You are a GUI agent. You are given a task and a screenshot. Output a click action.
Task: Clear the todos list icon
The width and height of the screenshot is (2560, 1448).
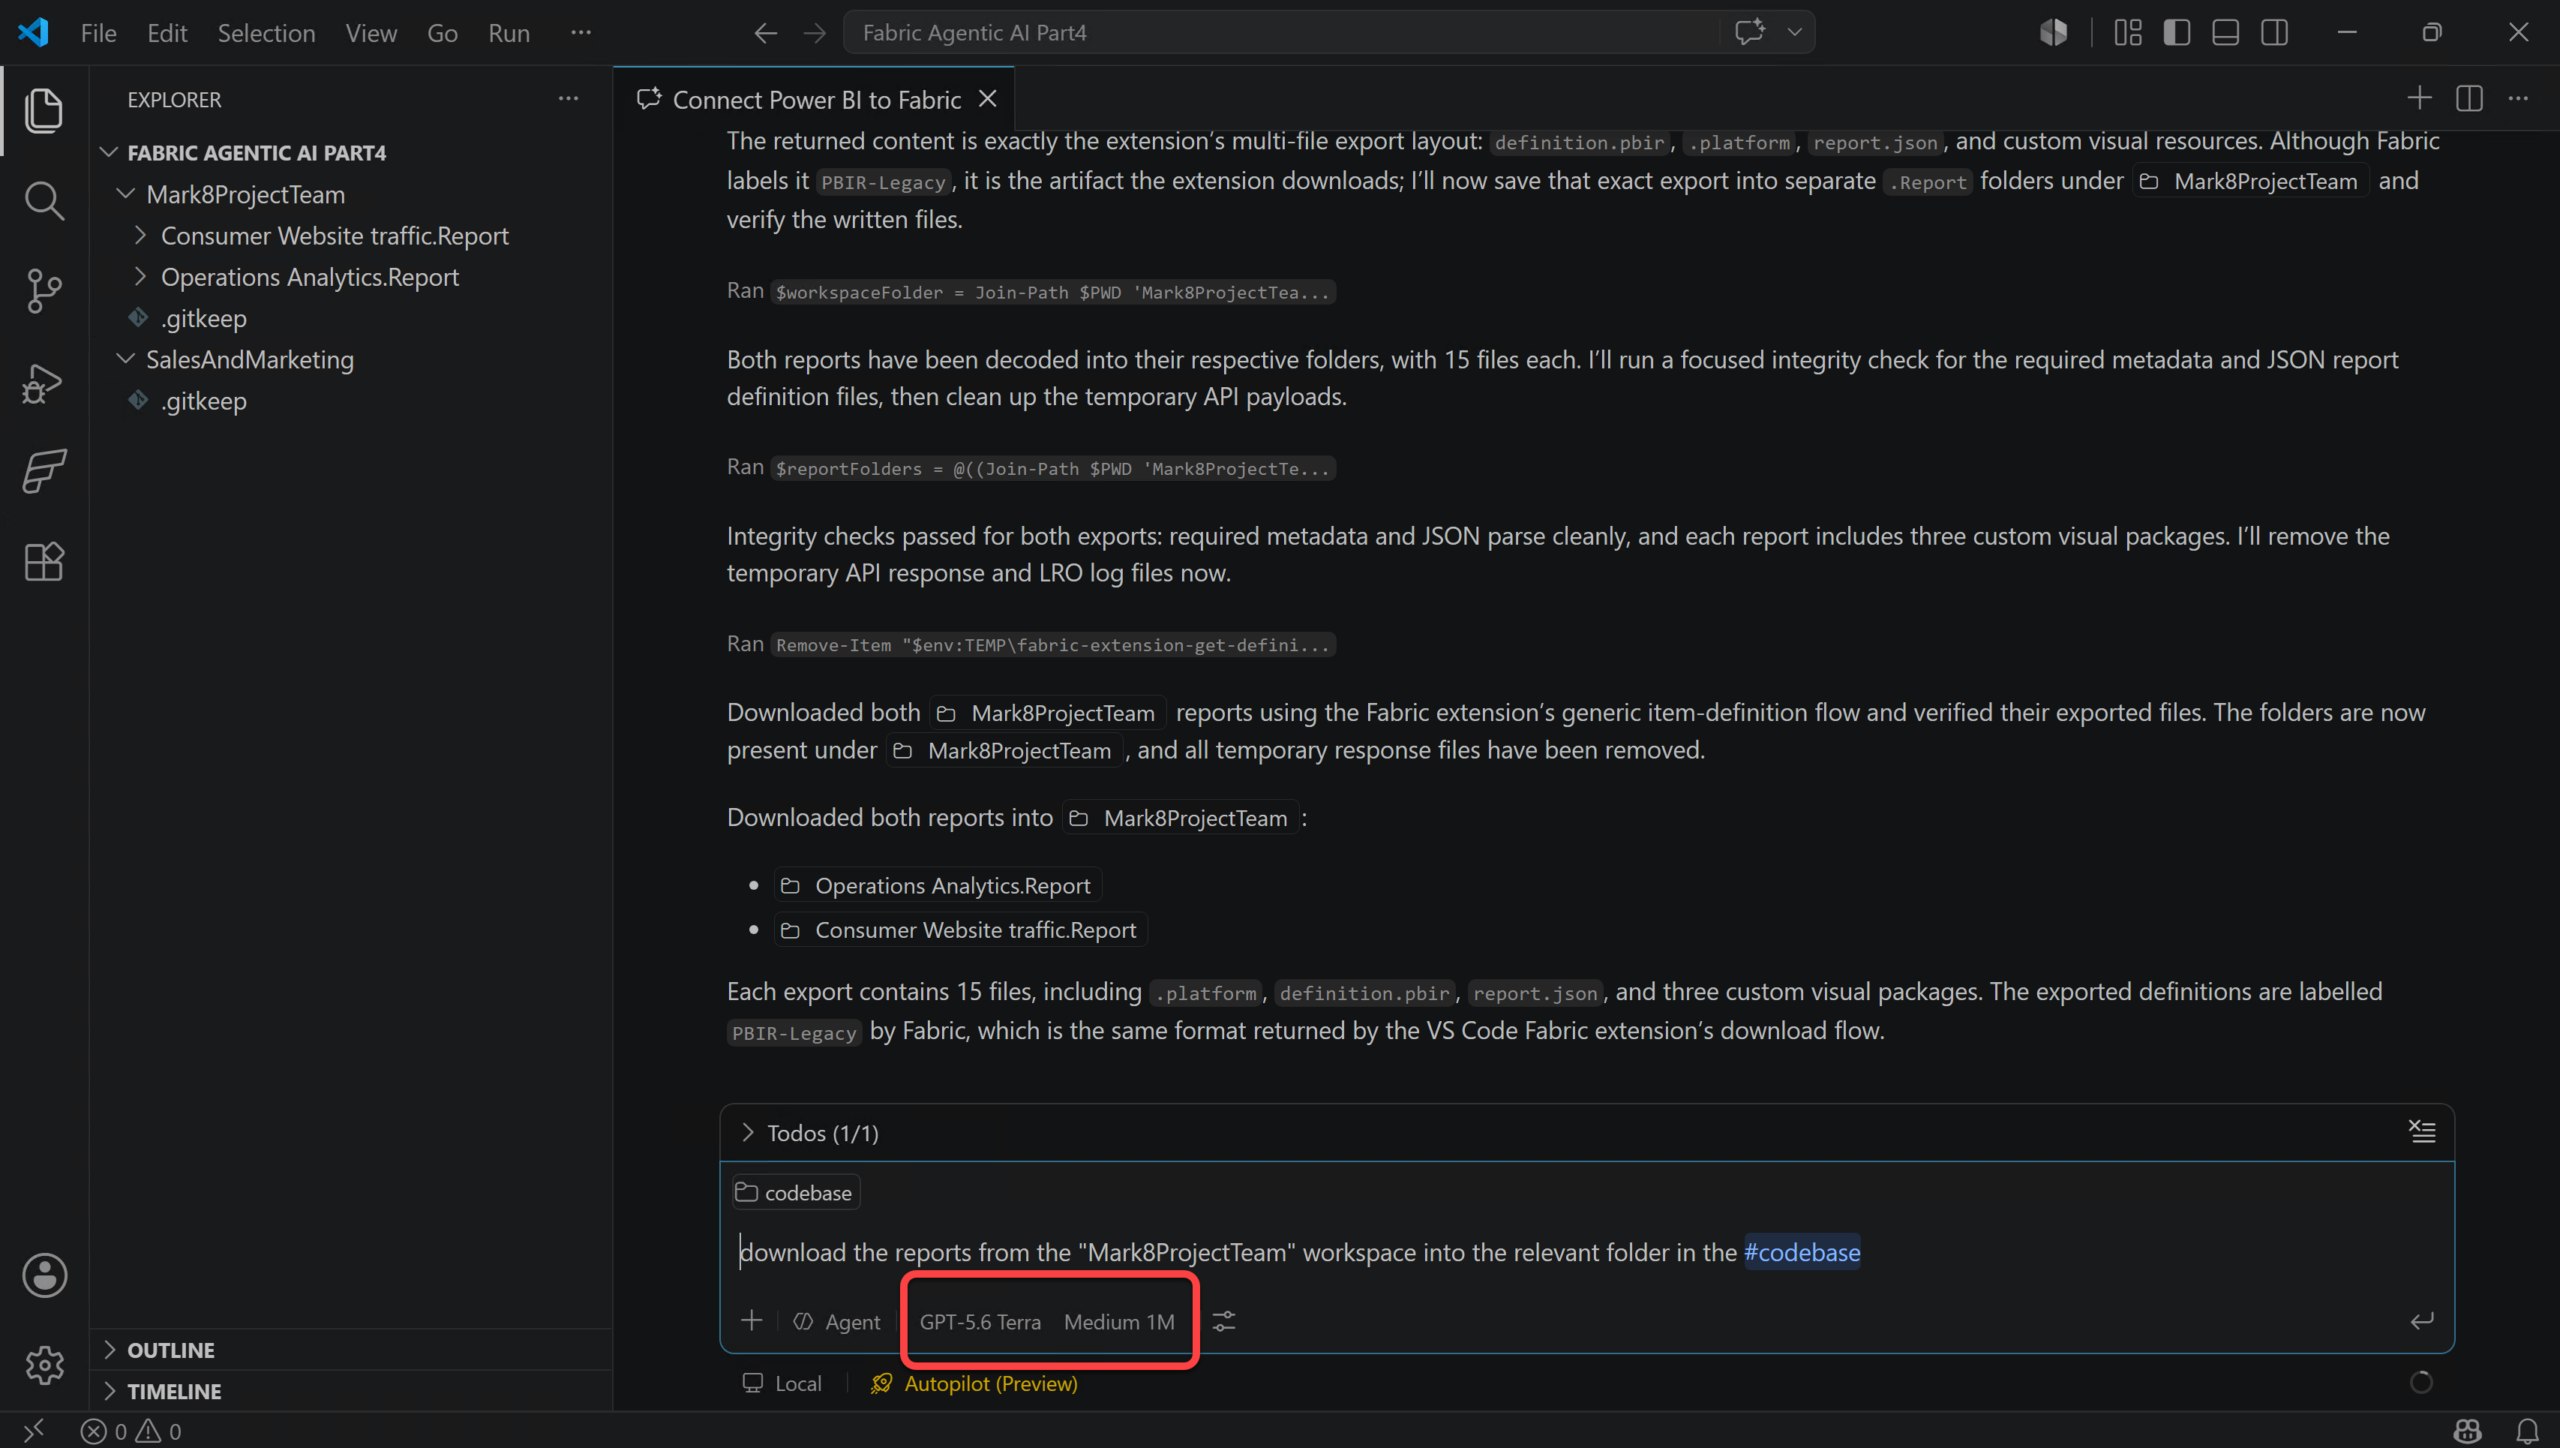(x=2422, y=1132)
